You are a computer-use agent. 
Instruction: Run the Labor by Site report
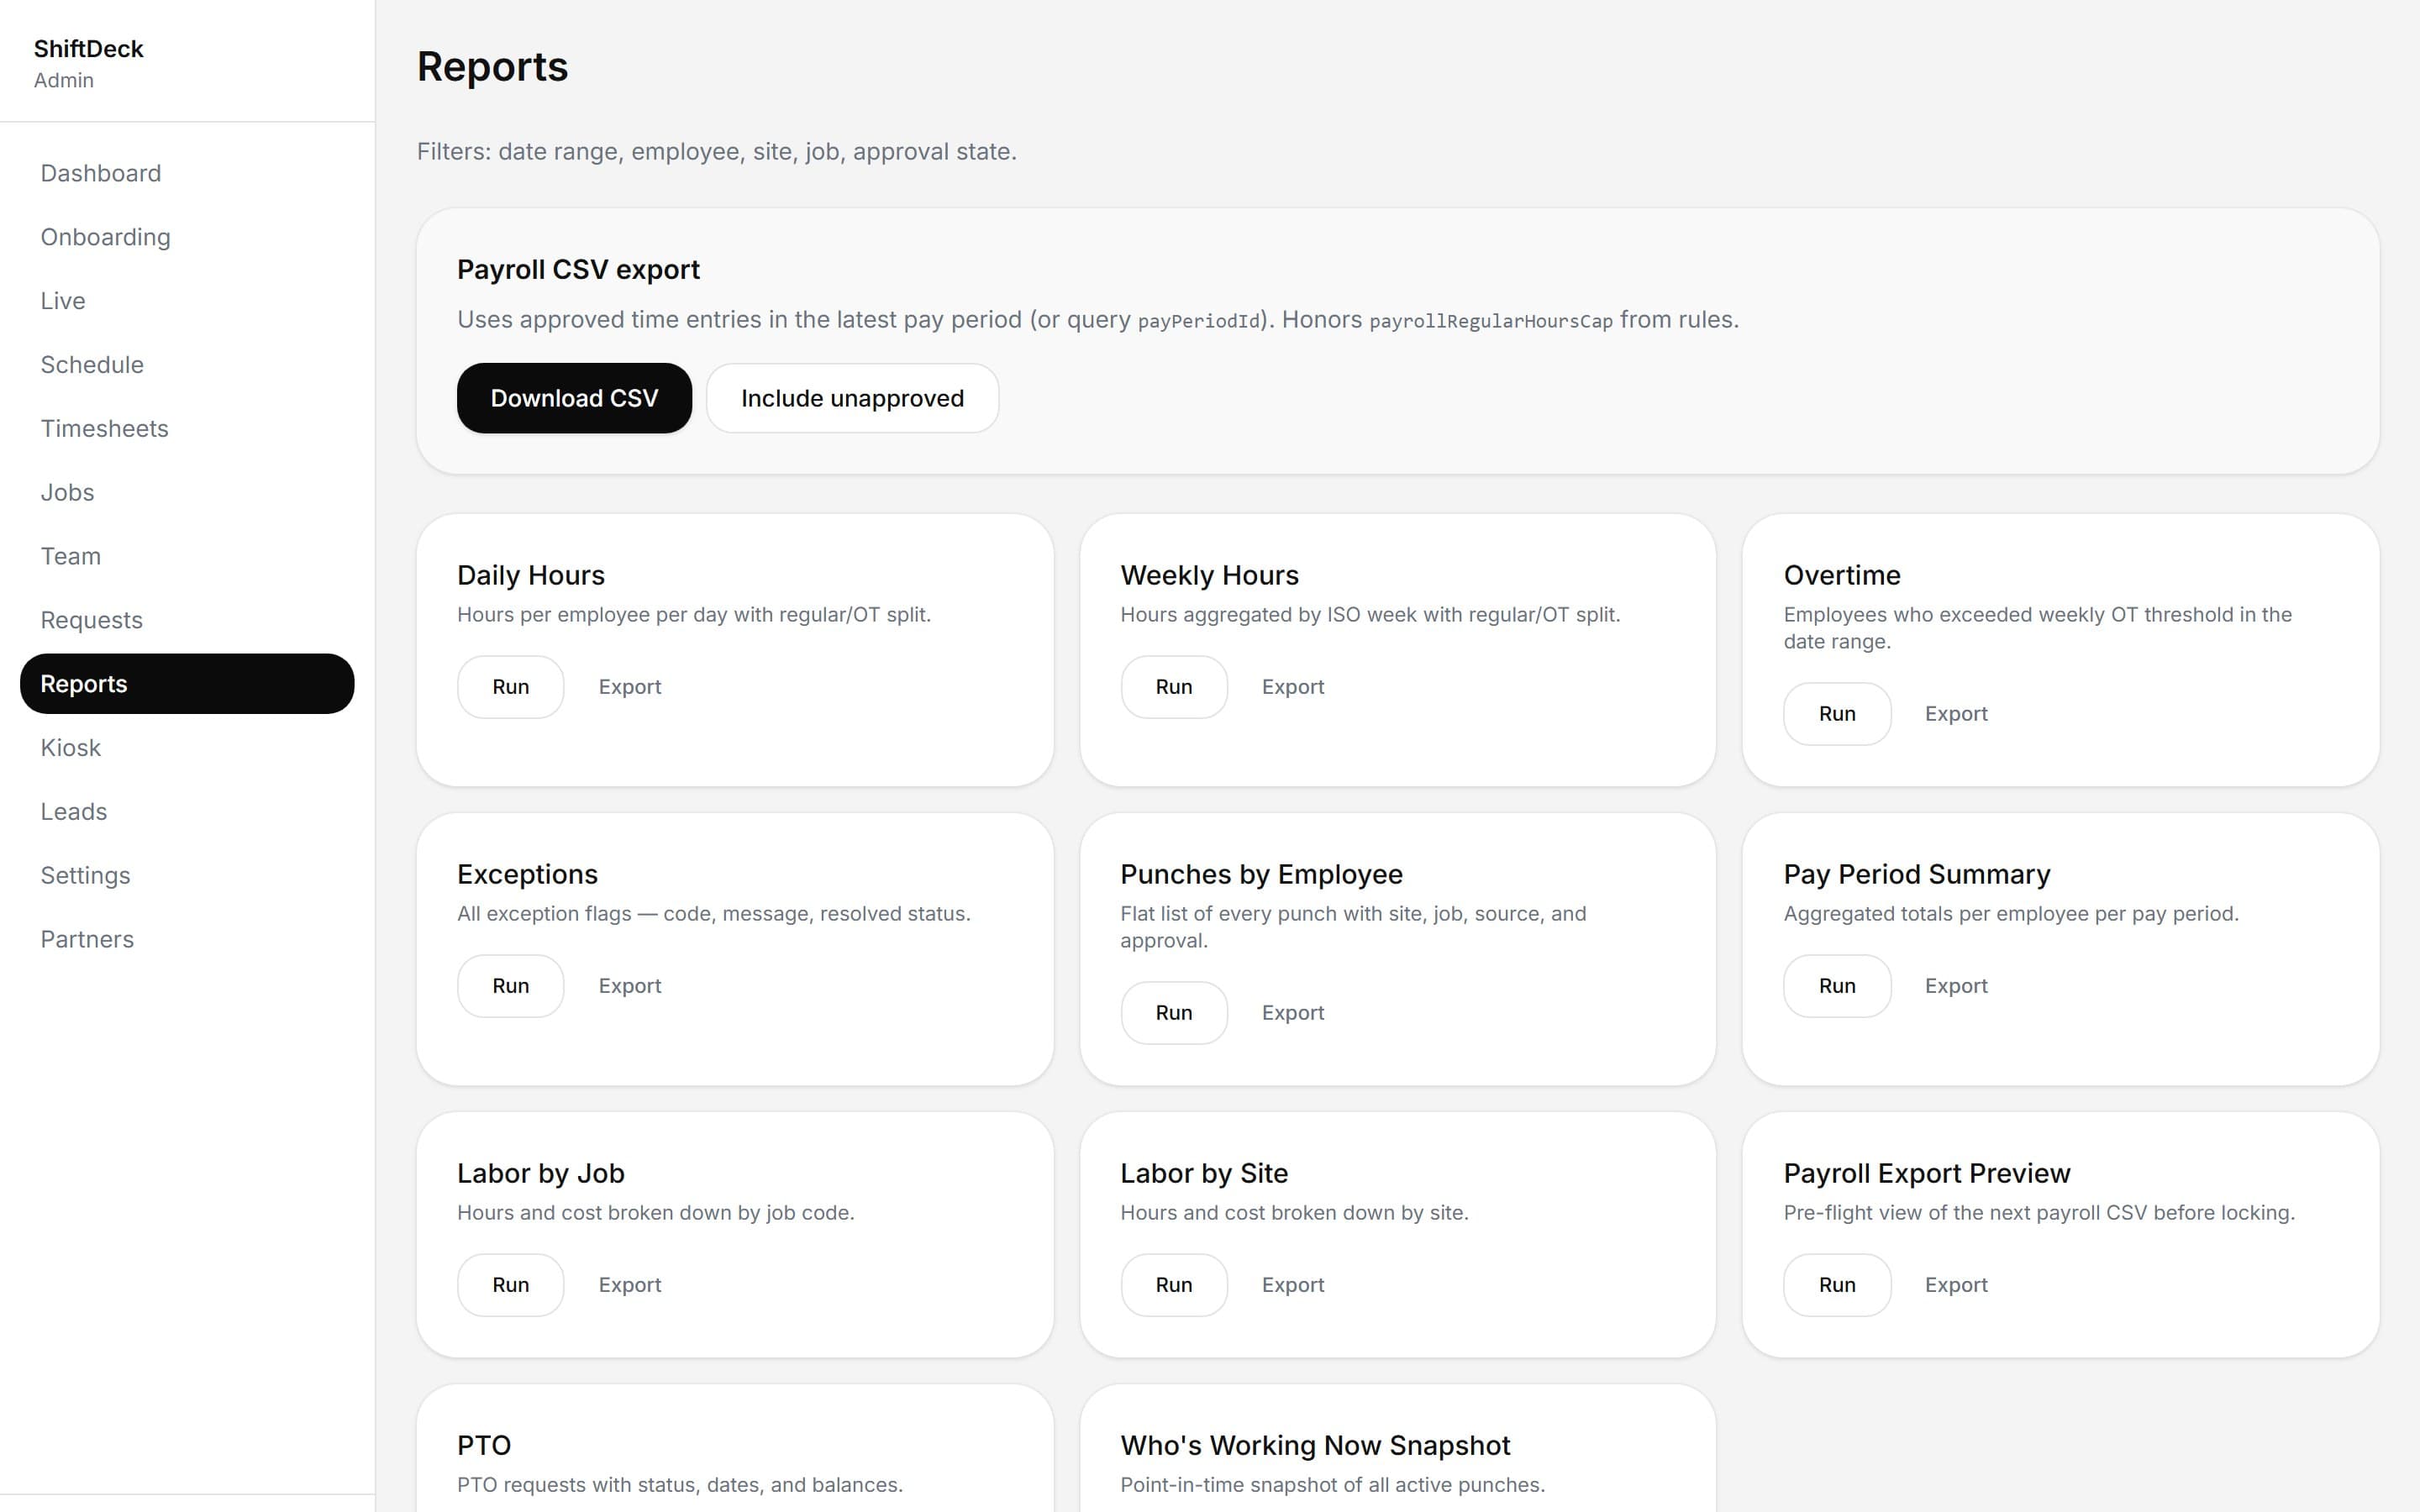[1174, 1285]
